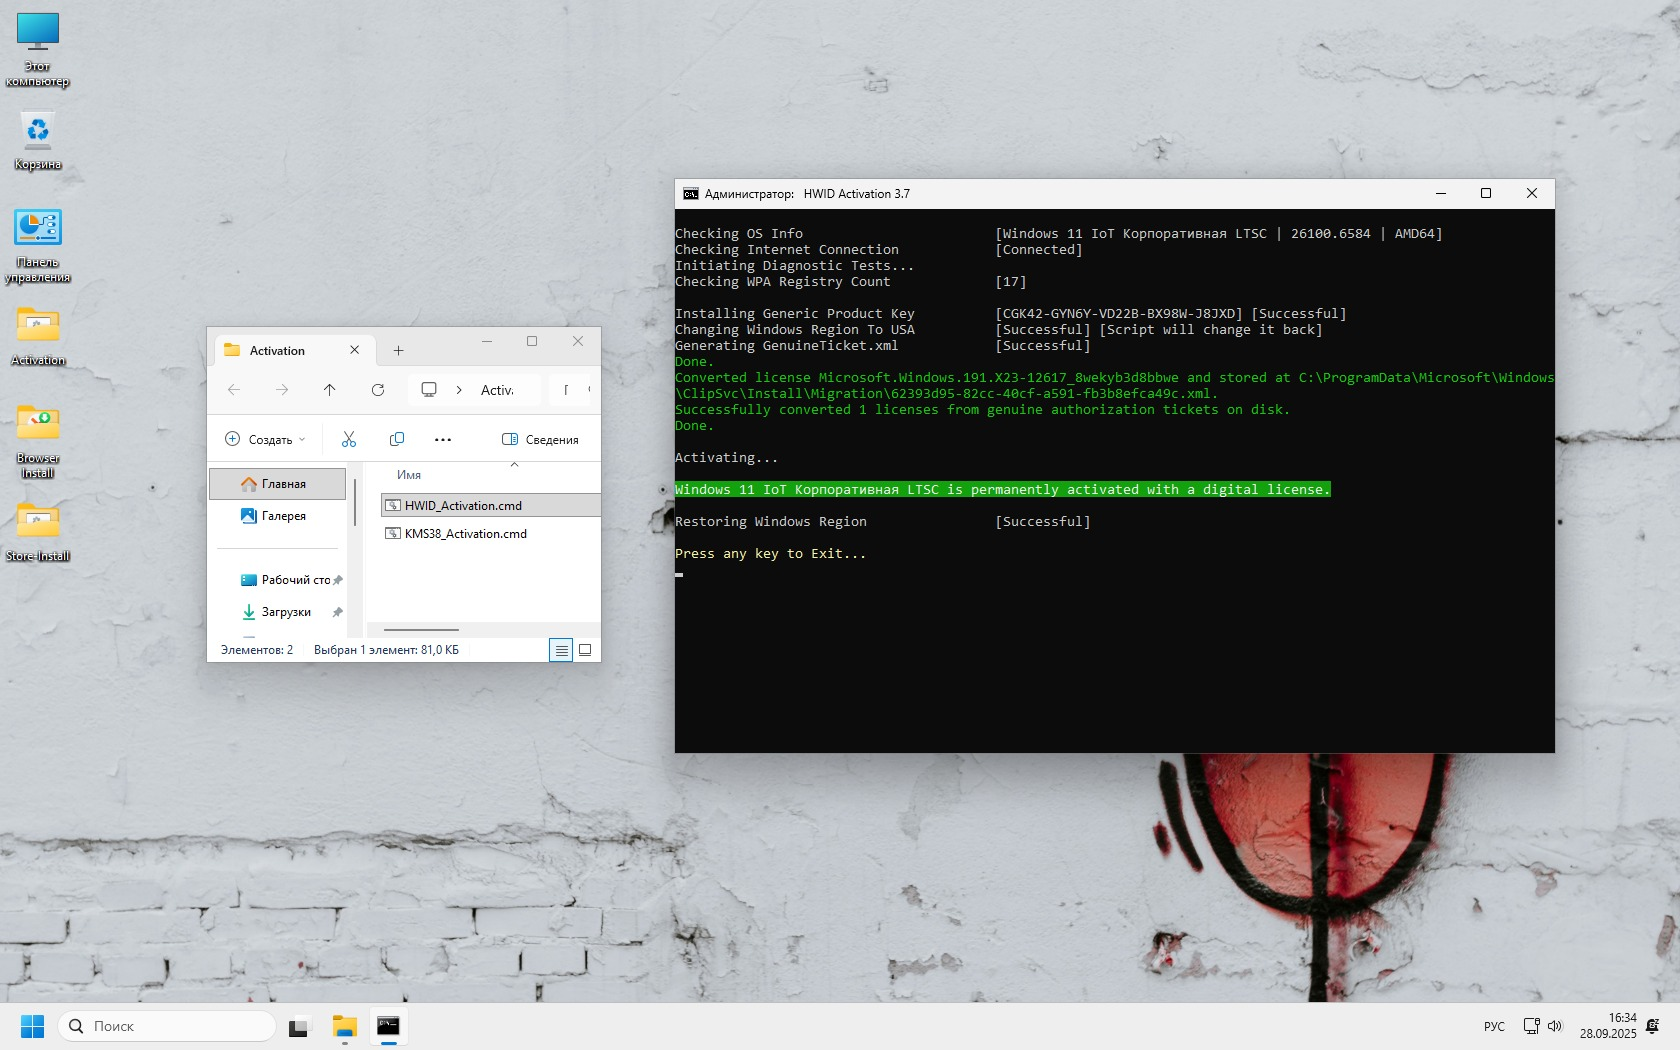Screen dimensions: 1680x1050
Task: Select the KMS38_Activation.cmd file
Action: 465,534
